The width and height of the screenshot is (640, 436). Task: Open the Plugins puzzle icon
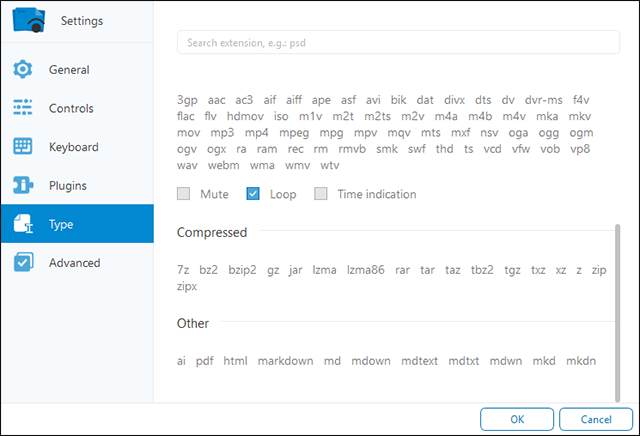(x=23, y=185)
